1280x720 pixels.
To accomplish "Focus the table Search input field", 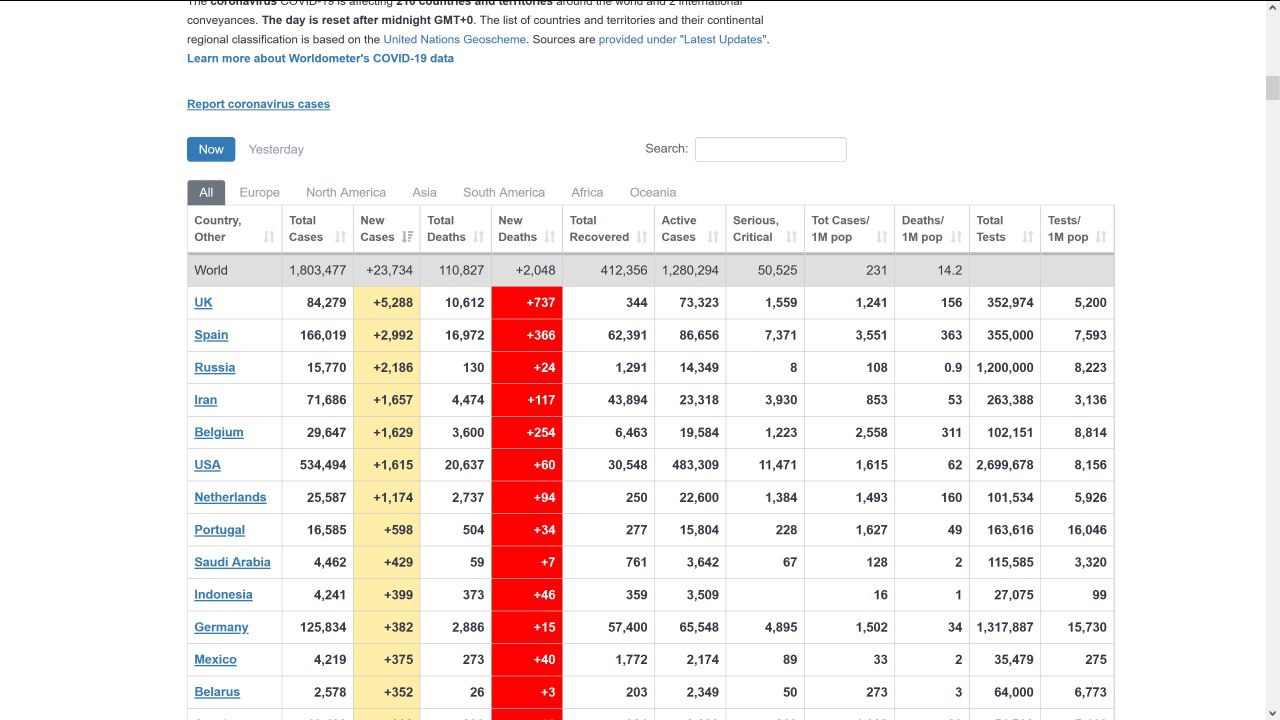I will [x=771, y=149].
